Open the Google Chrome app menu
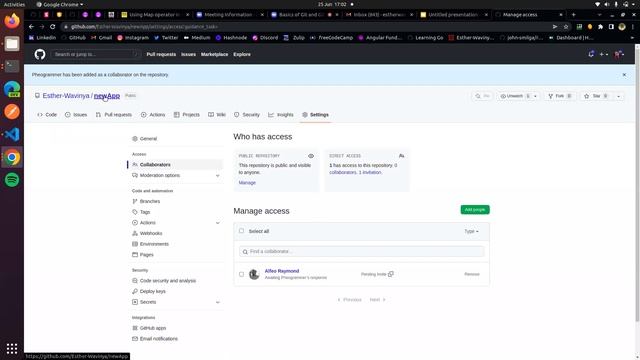Image resolution: width=640 pixels, height=360 pixels. tap(60, 4)
